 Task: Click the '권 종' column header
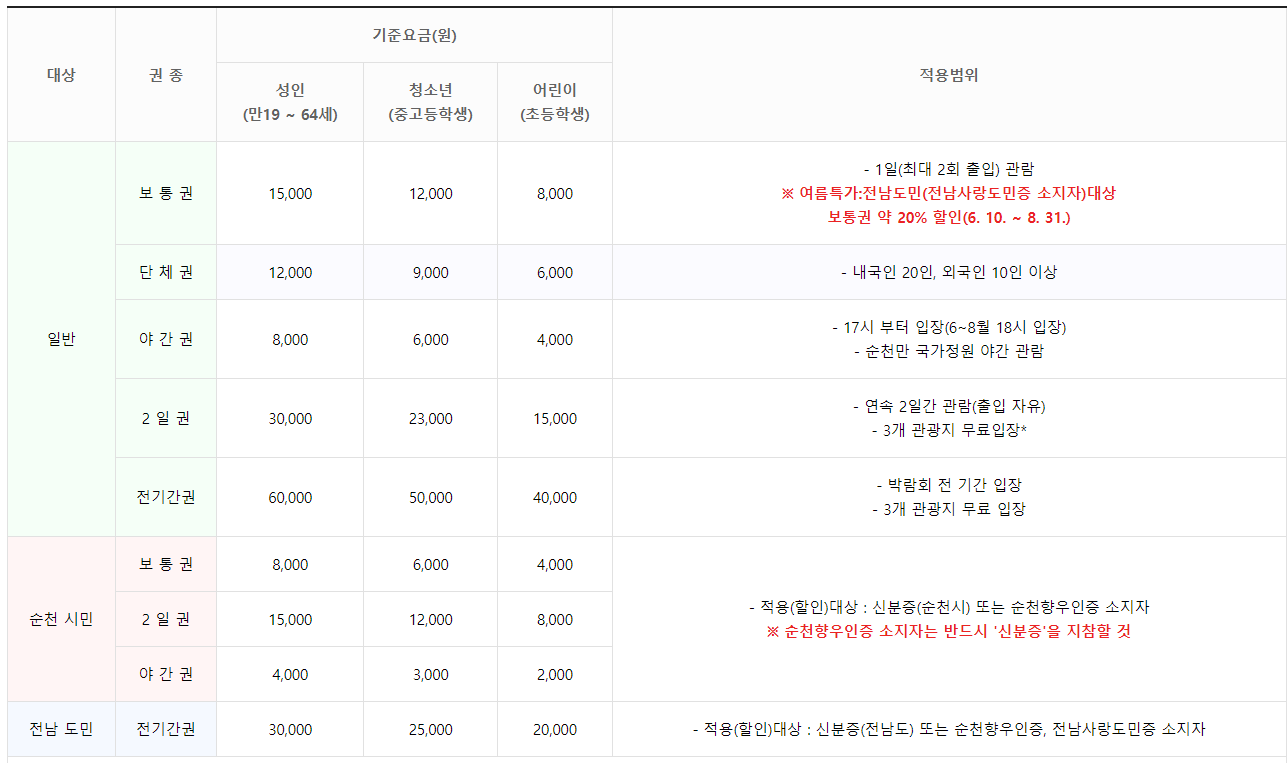pos(166,75)
